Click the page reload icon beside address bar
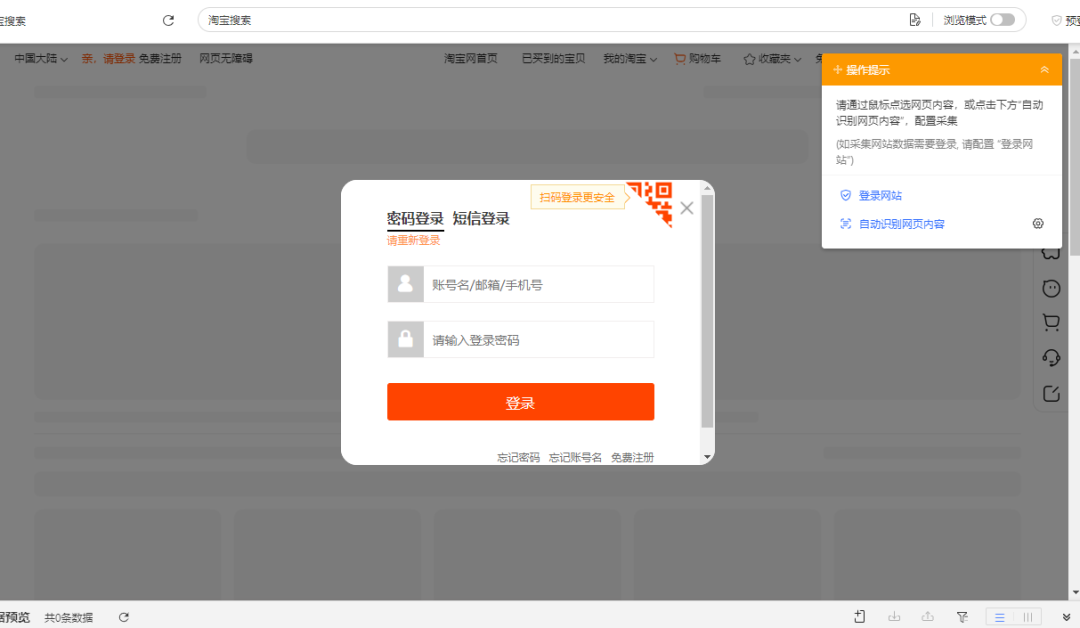Viewport: 1080px width, 628px height. click(x=168, y=20)
